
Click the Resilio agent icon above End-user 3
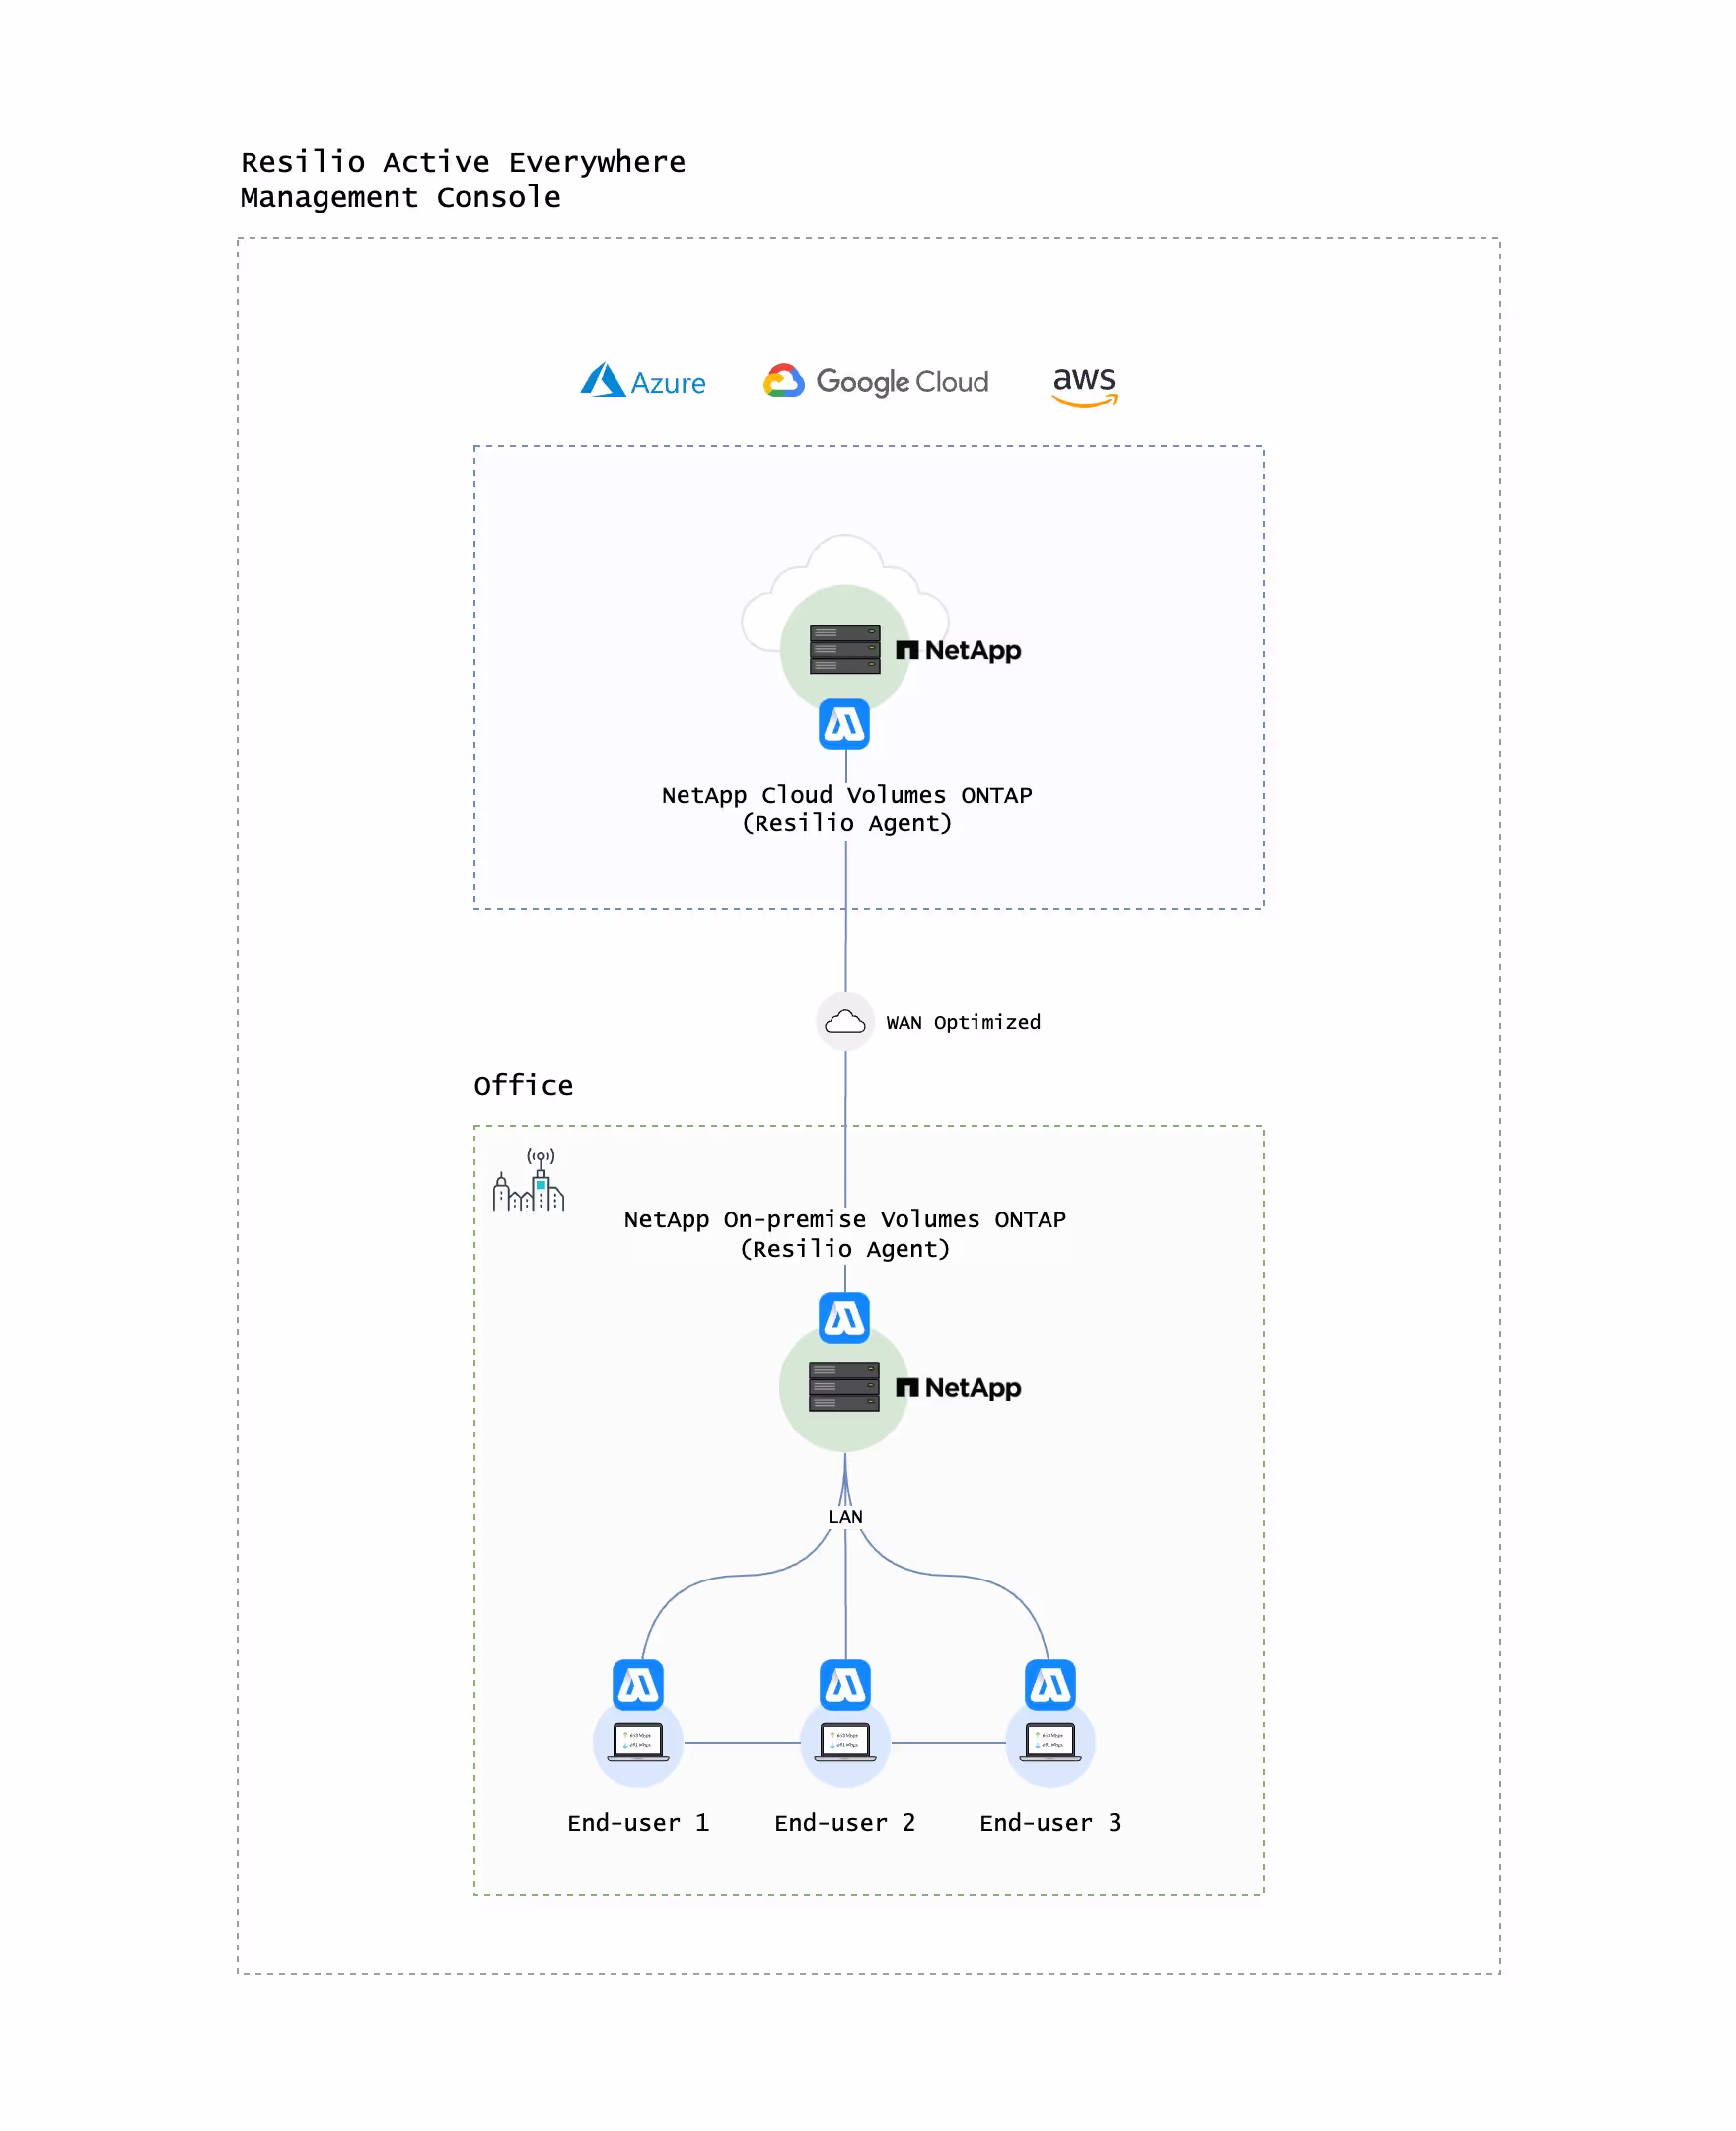(x=1050, y=1685)
